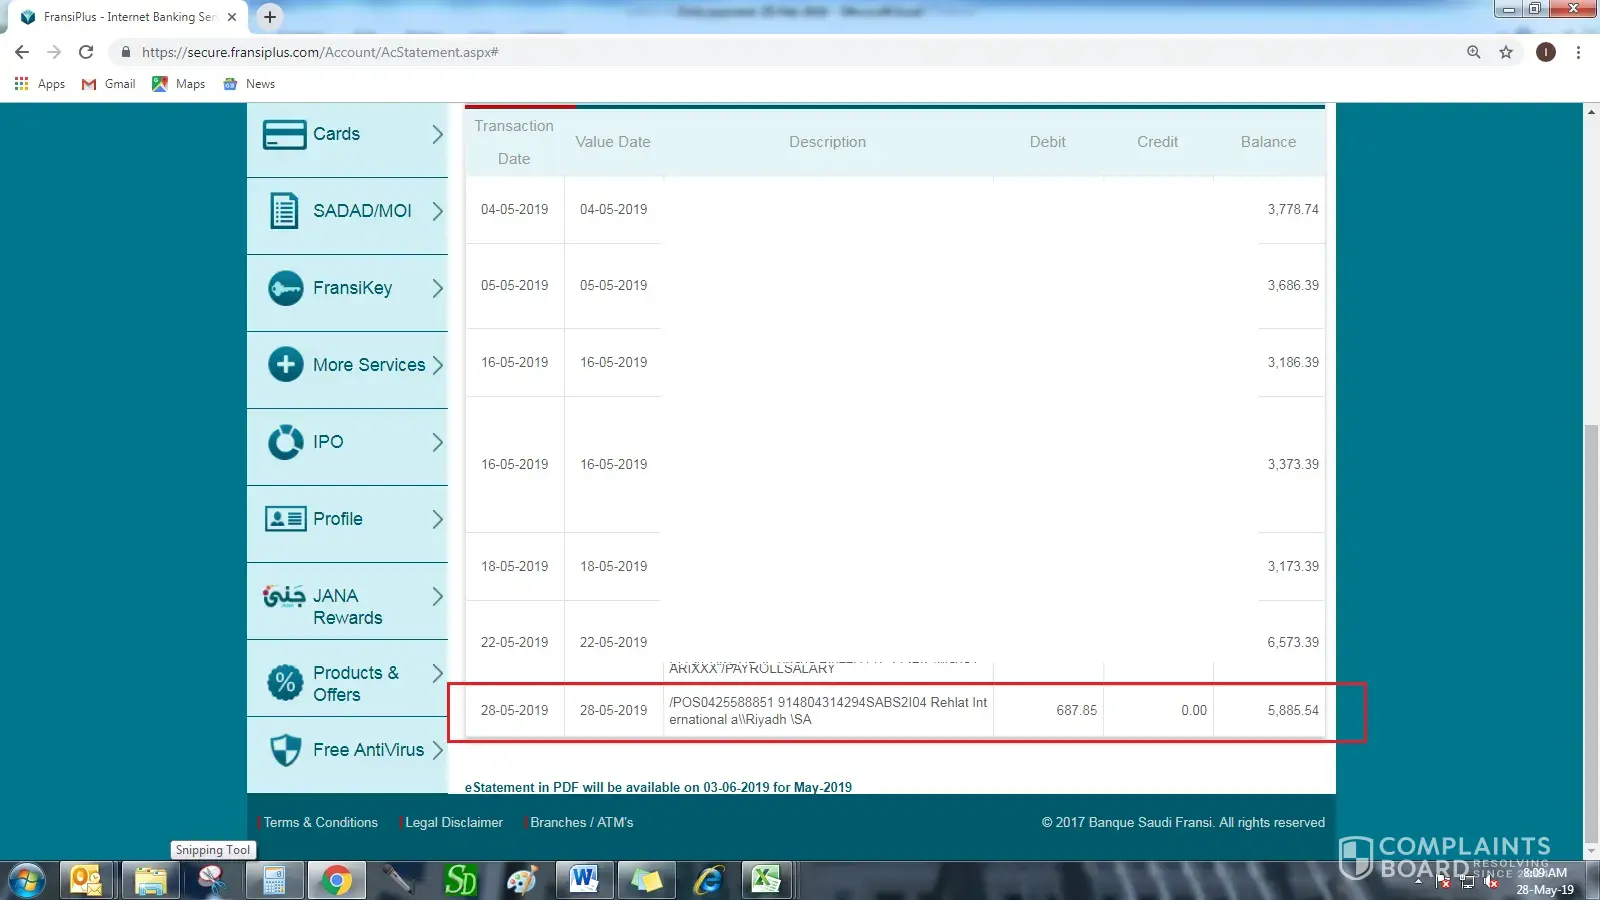Expand the JANA Rewards chevron arrow

[437, 597]
